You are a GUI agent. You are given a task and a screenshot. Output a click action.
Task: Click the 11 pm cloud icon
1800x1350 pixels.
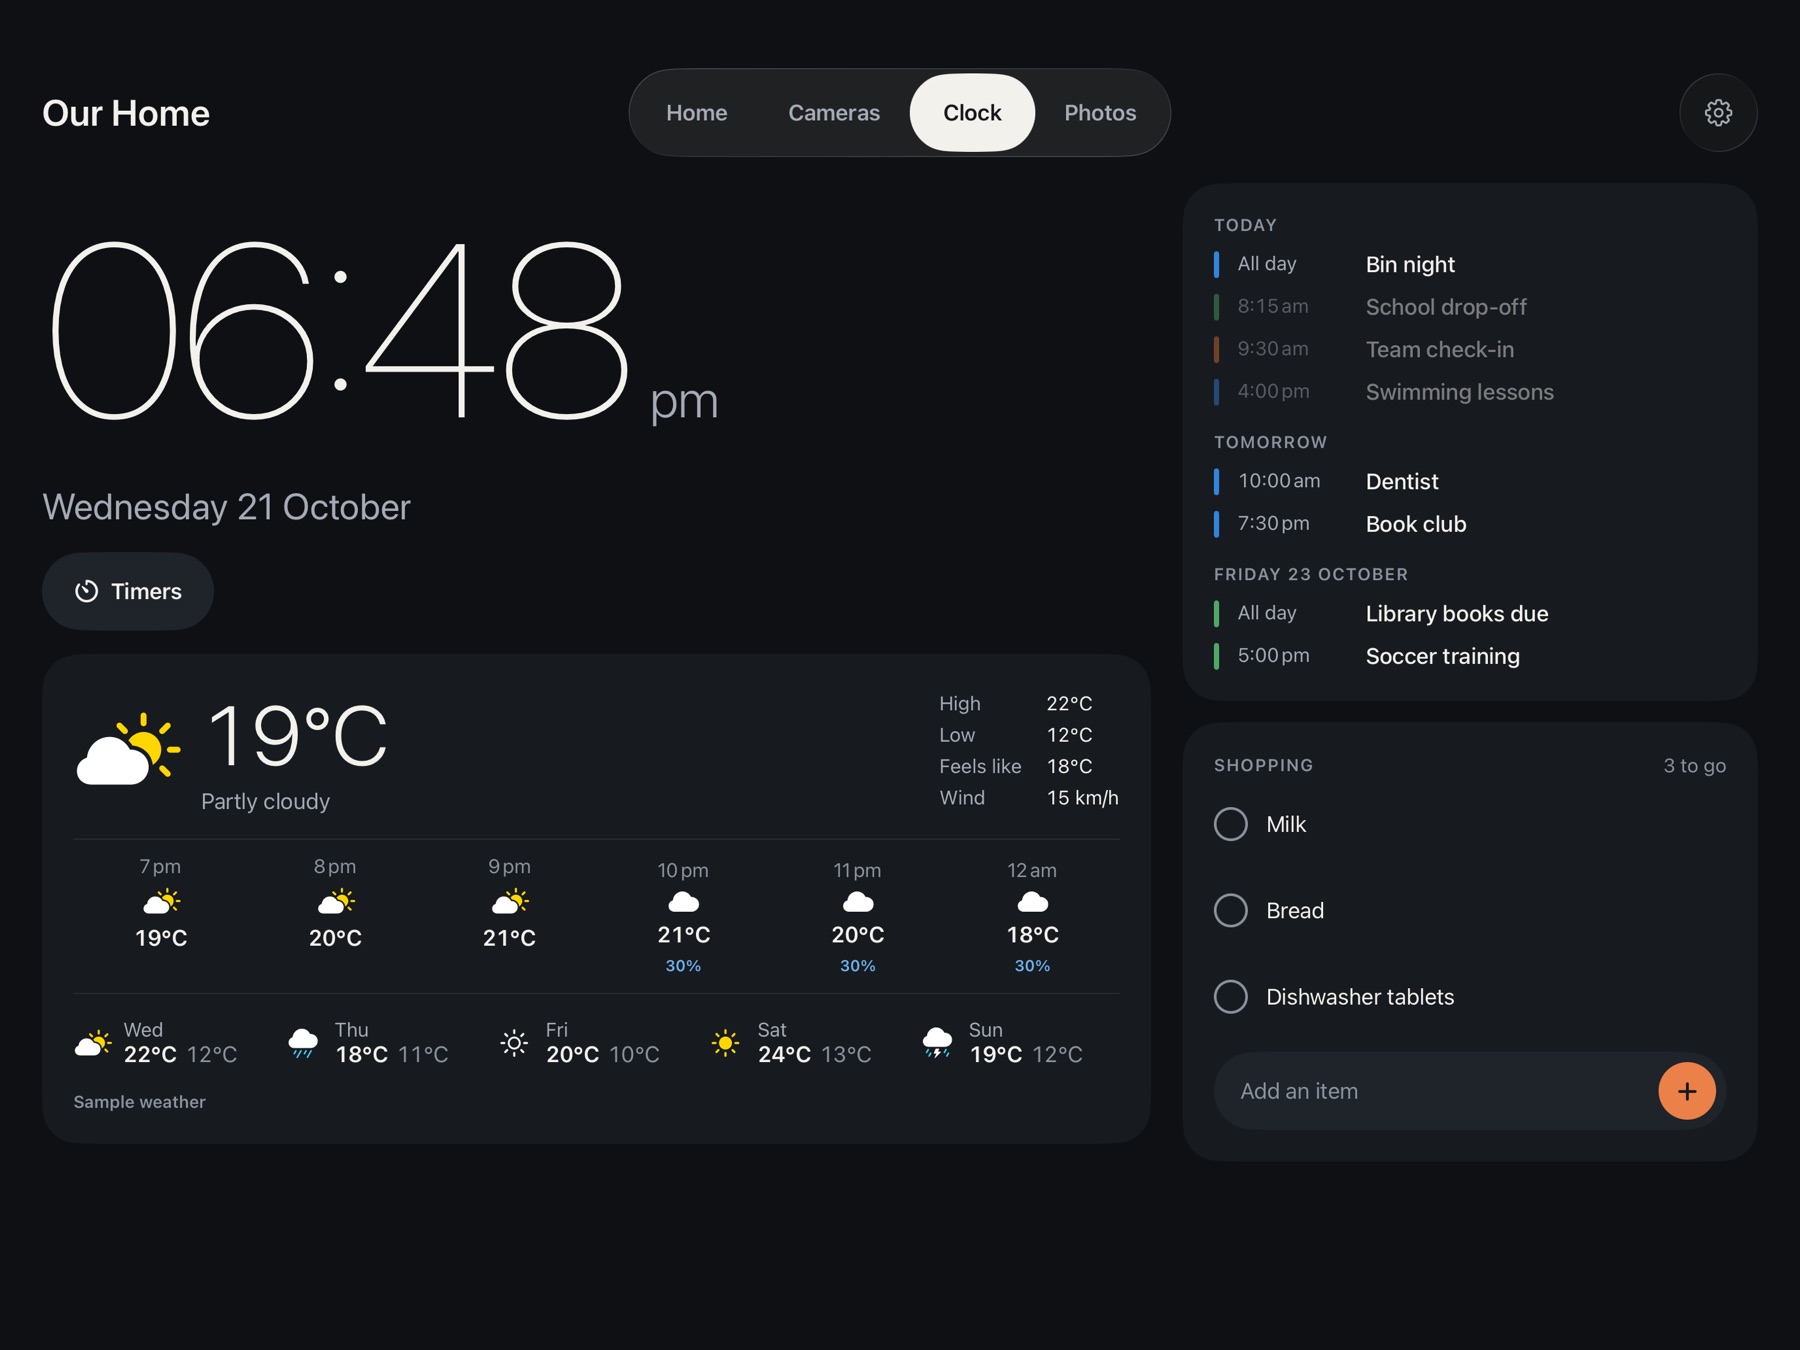pos(858,902)
